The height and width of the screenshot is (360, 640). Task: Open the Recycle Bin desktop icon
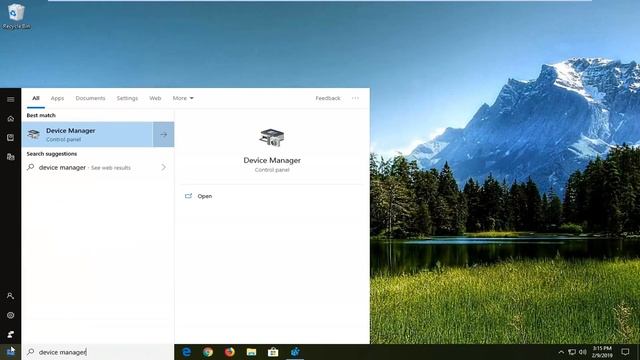coord(16,16)
